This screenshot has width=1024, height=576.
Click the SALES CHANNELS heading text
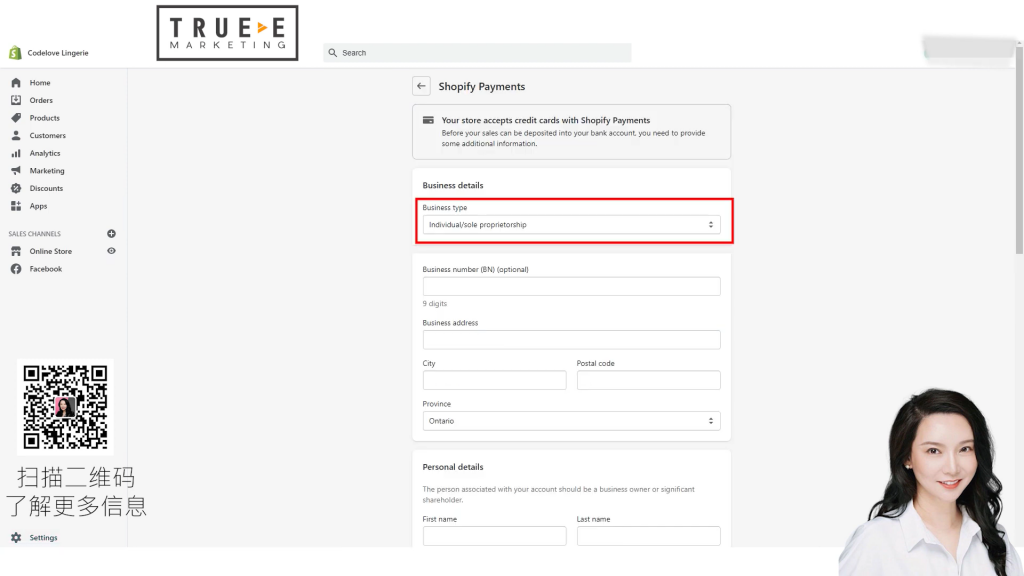coord(35,234)
